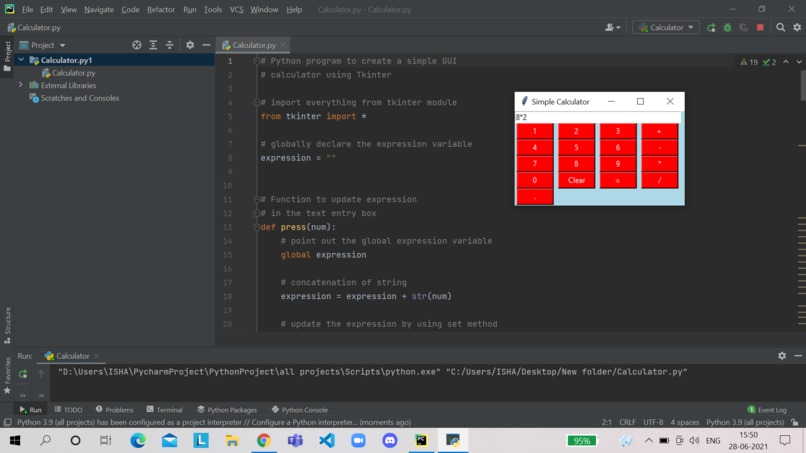This screenshot has width=806, height=453.
Task: Click the decimal point button in Simple Calculator
Action: coord(535,197)
